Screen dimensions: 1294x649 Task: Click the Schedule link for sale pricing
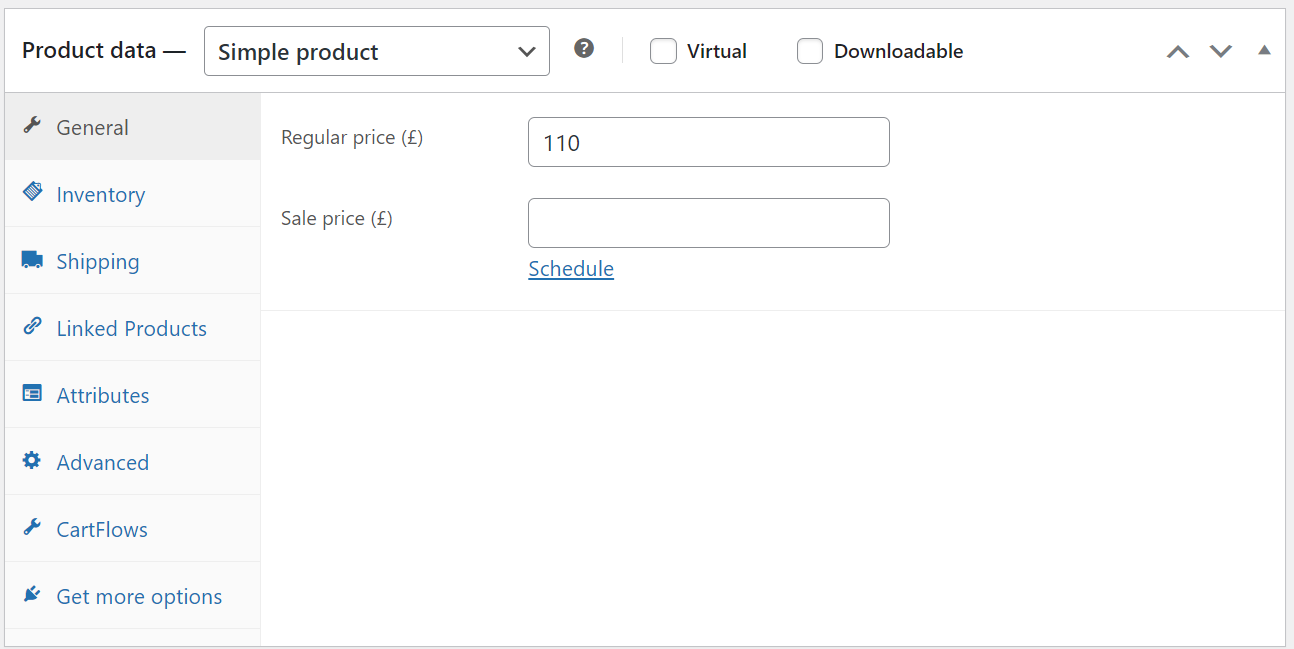570,268
